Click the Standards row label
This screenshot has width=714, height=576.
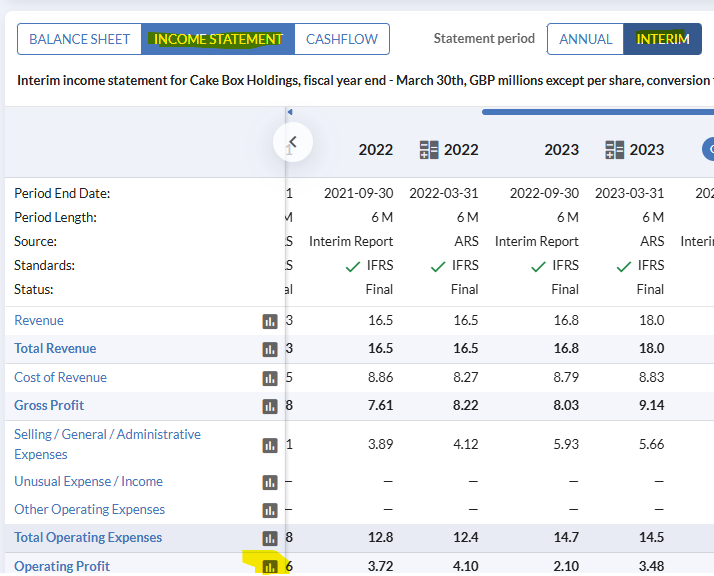coord(45,265)
